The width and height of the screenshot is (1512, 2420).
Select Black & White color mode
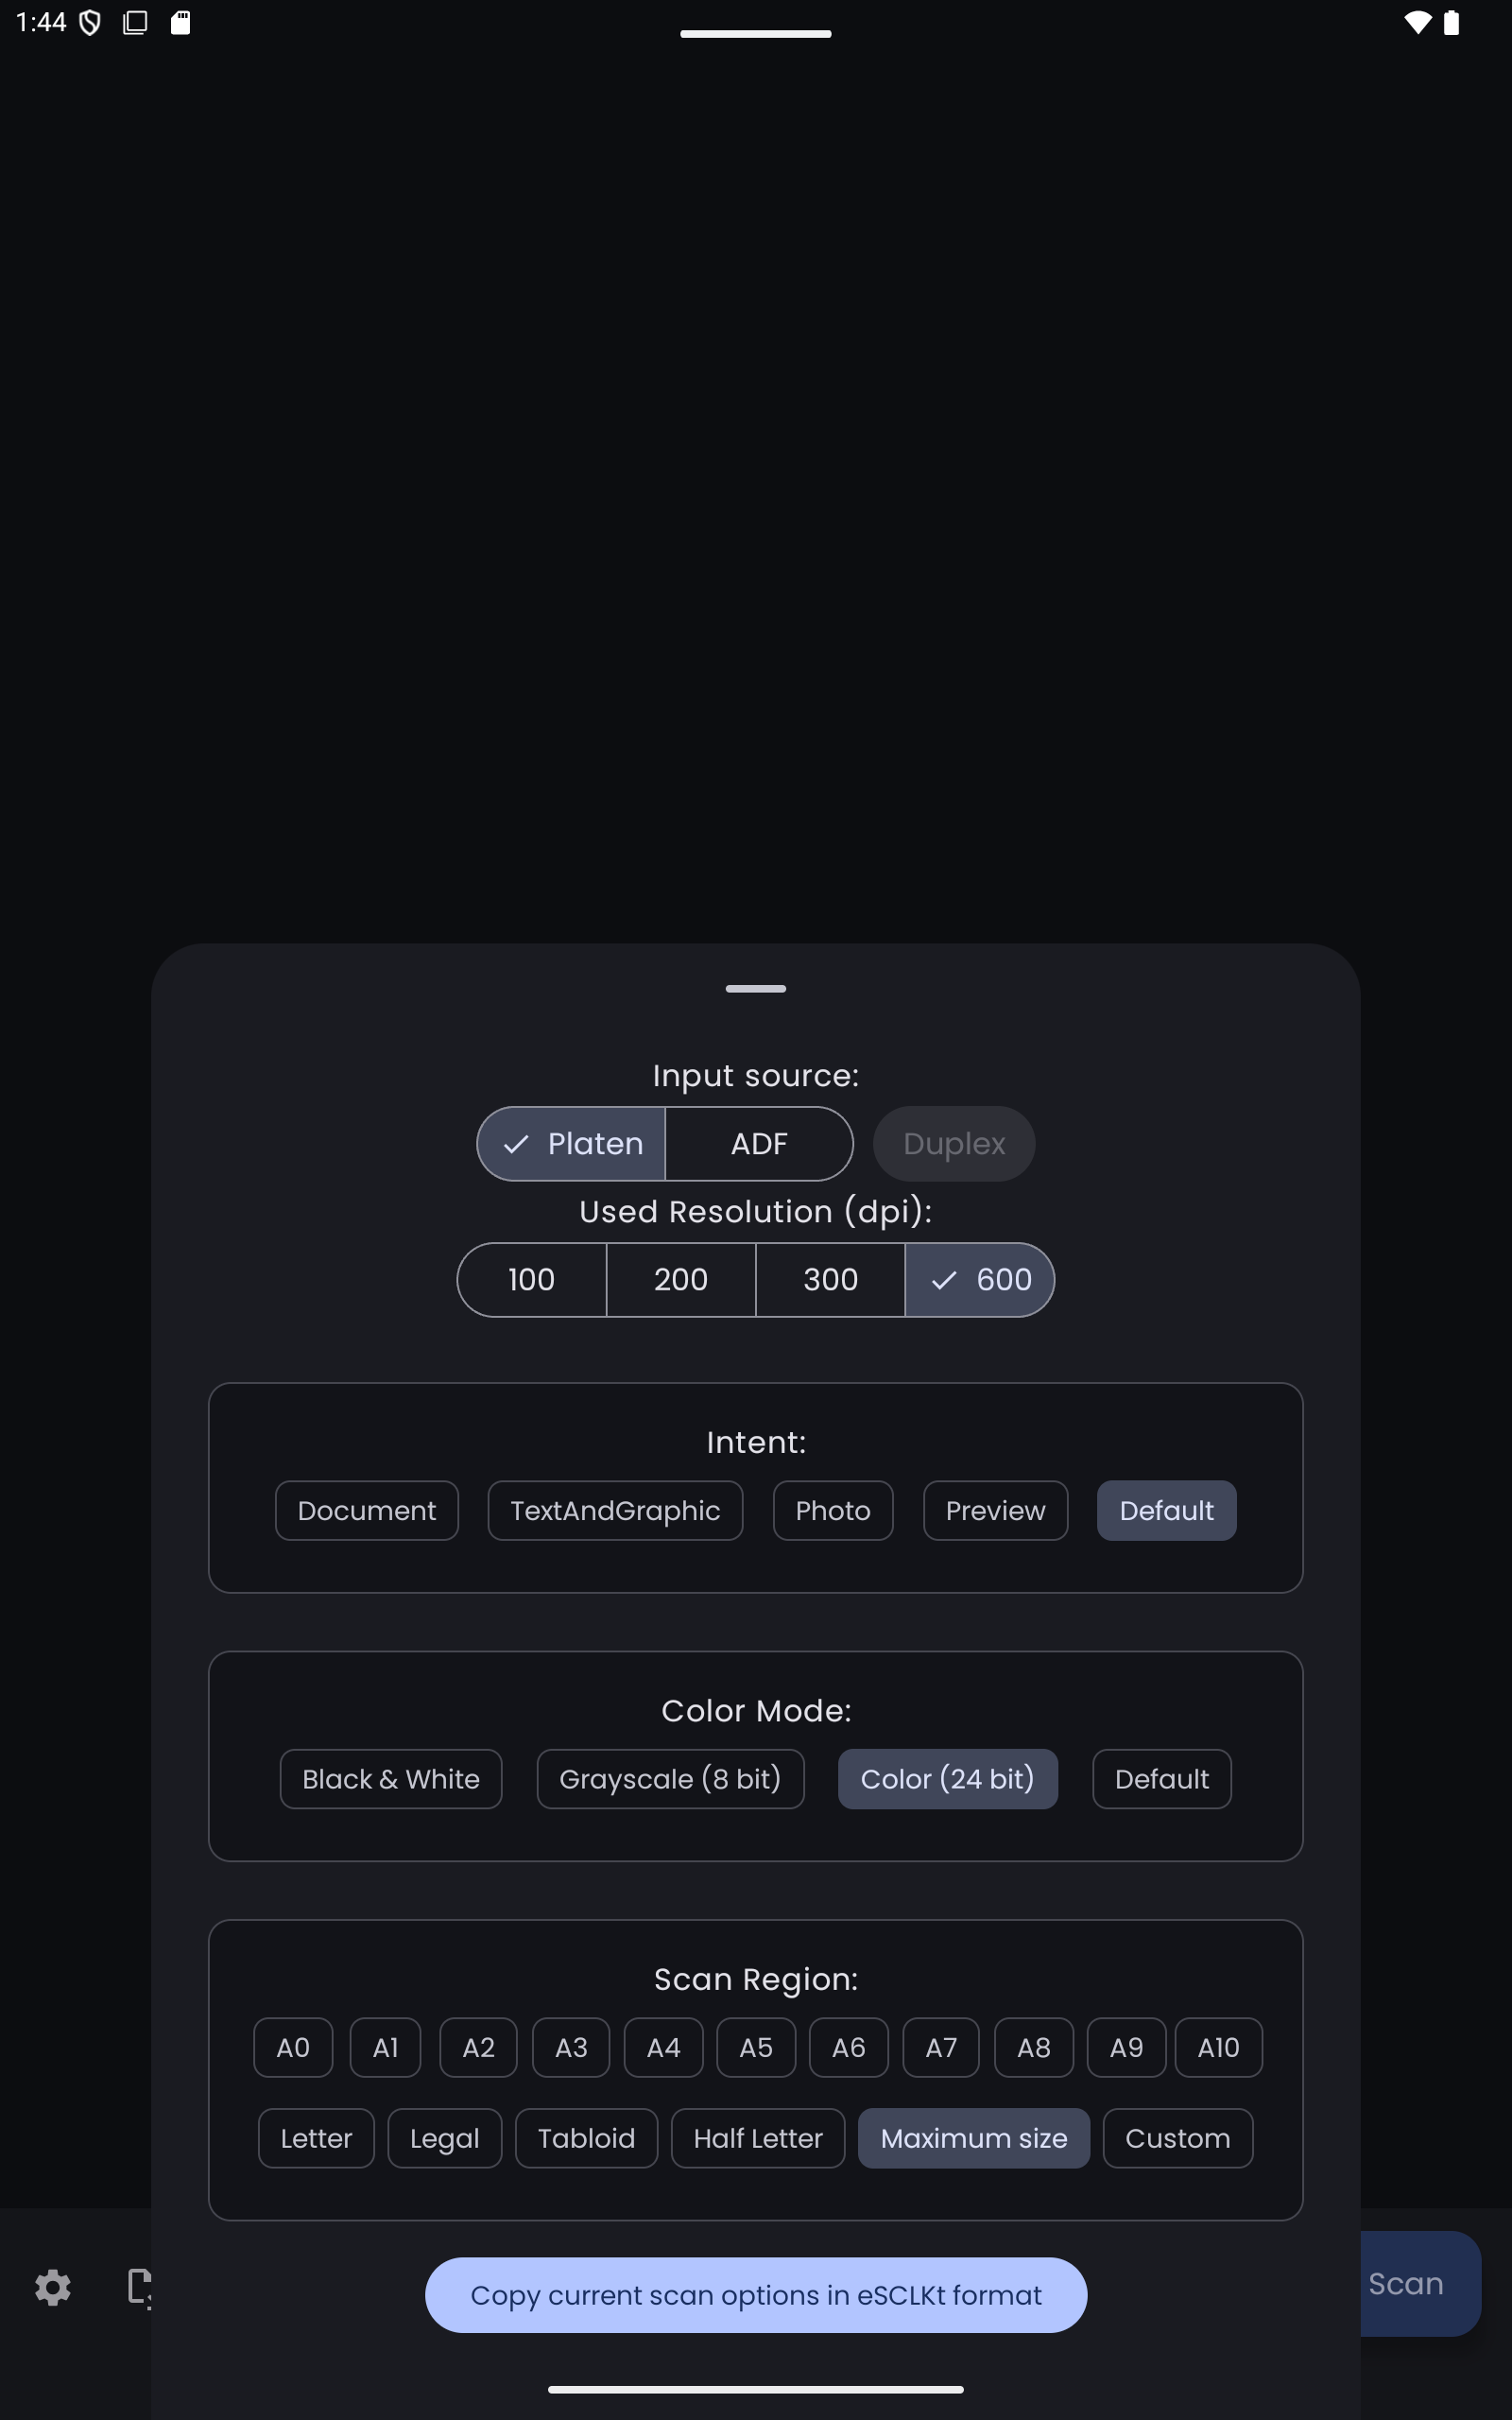tap(390, 1778)
